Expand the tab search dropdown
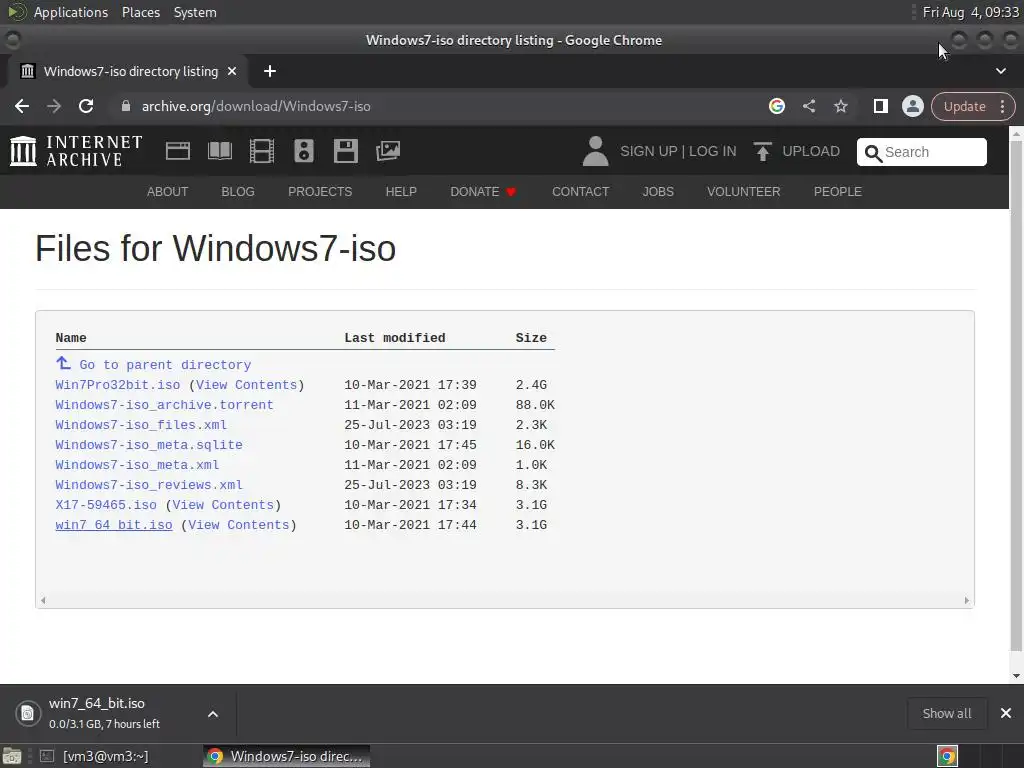The image size is (1024, 768). tap(1000, 71)
